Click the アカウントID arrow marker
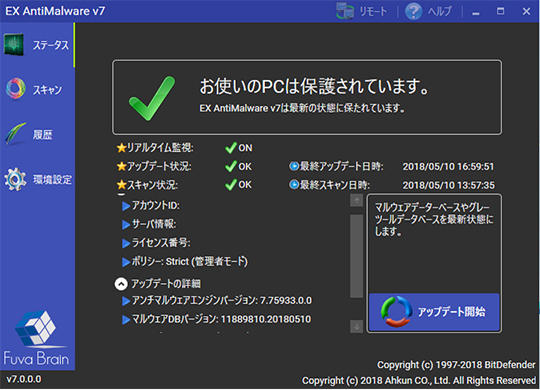The image size is (540, 390). click(126, 206)
